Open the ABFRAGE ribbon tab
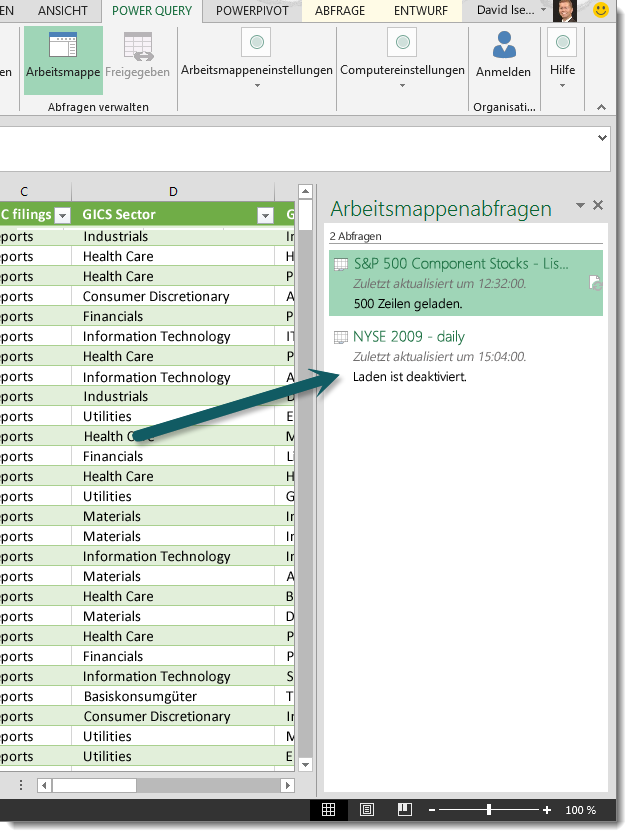Viewport: 632px width, 837px height. click(x=339, y=11)
